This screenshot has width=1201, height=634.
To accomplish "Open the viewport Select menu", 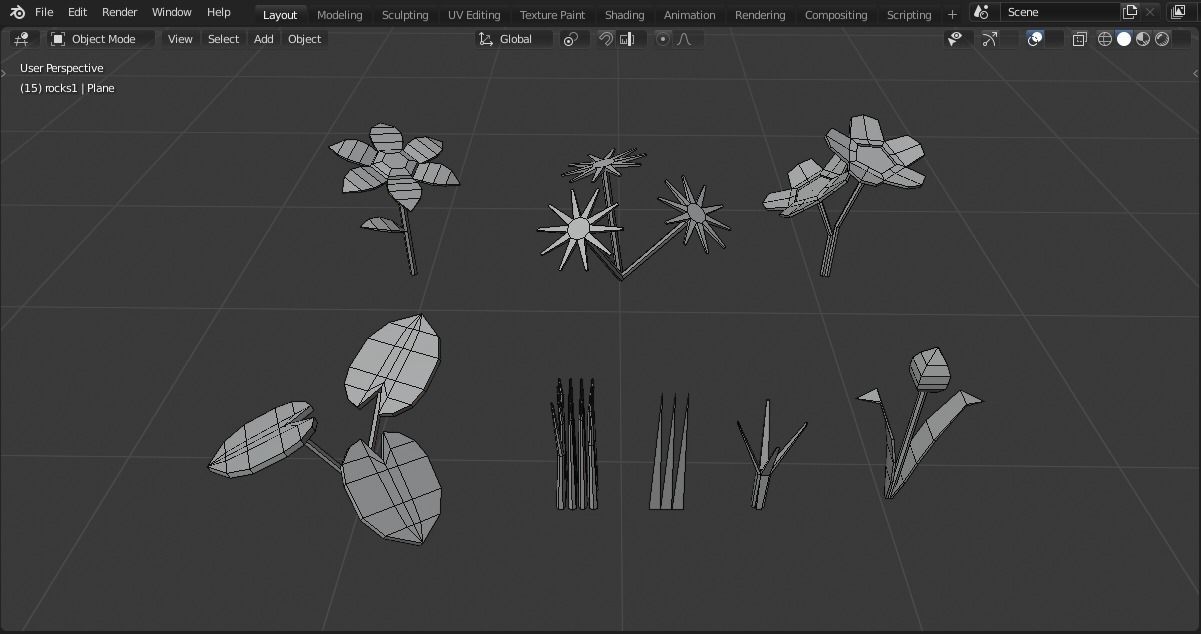I will (223, 39).
